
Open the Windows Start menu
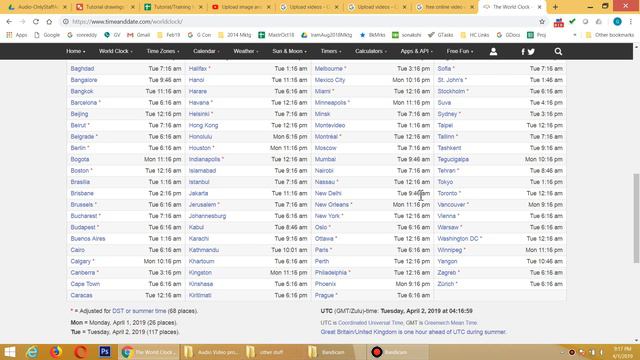click(10, 352)
